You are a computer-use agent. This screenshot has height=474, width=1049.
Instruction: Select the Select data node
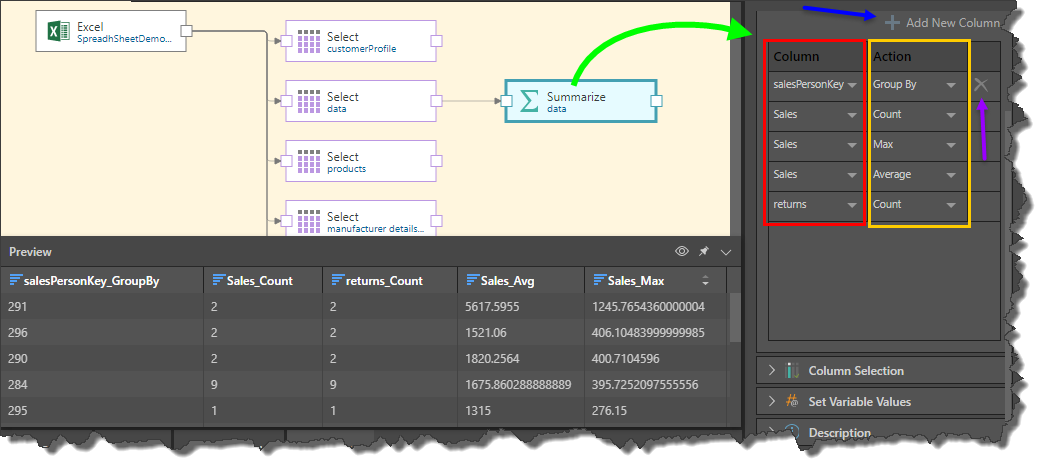point(360,101)
